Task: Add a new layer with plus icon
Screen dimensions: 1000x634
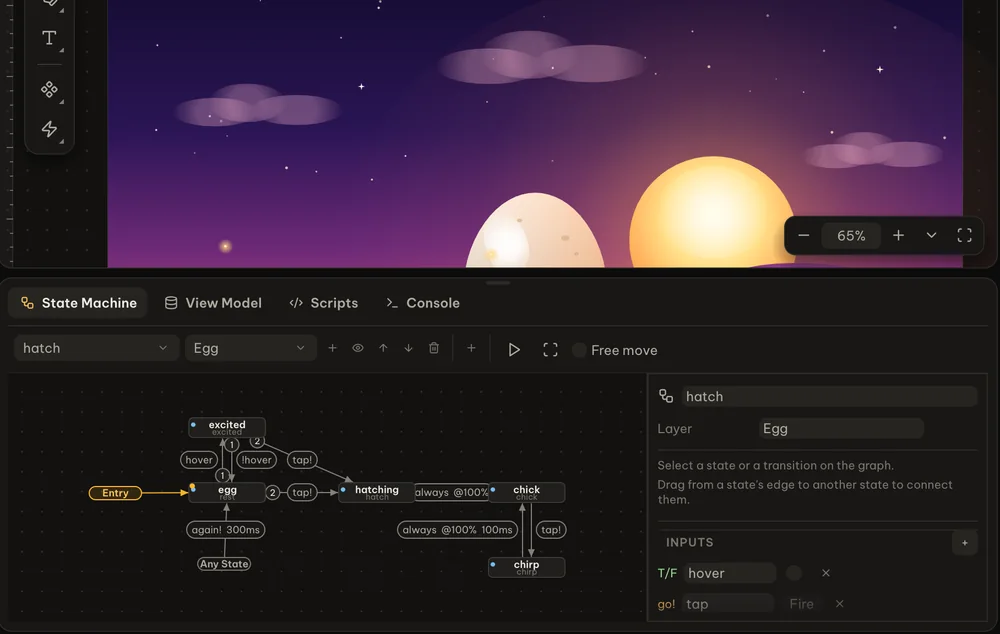Action: [x=332, y=348]
